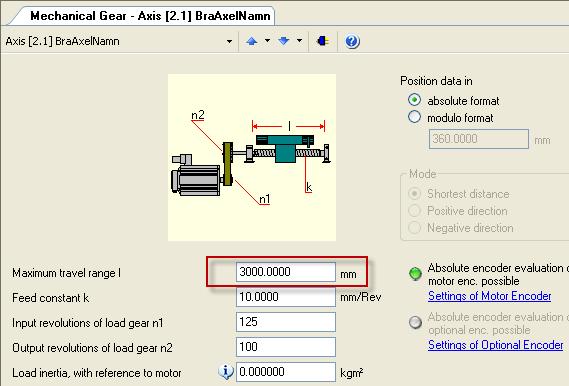The height and width of the screenshot is (386, 569).
Task: Open dropdown arrow beside up navigation icon
Action: click(x=267, y=41)
